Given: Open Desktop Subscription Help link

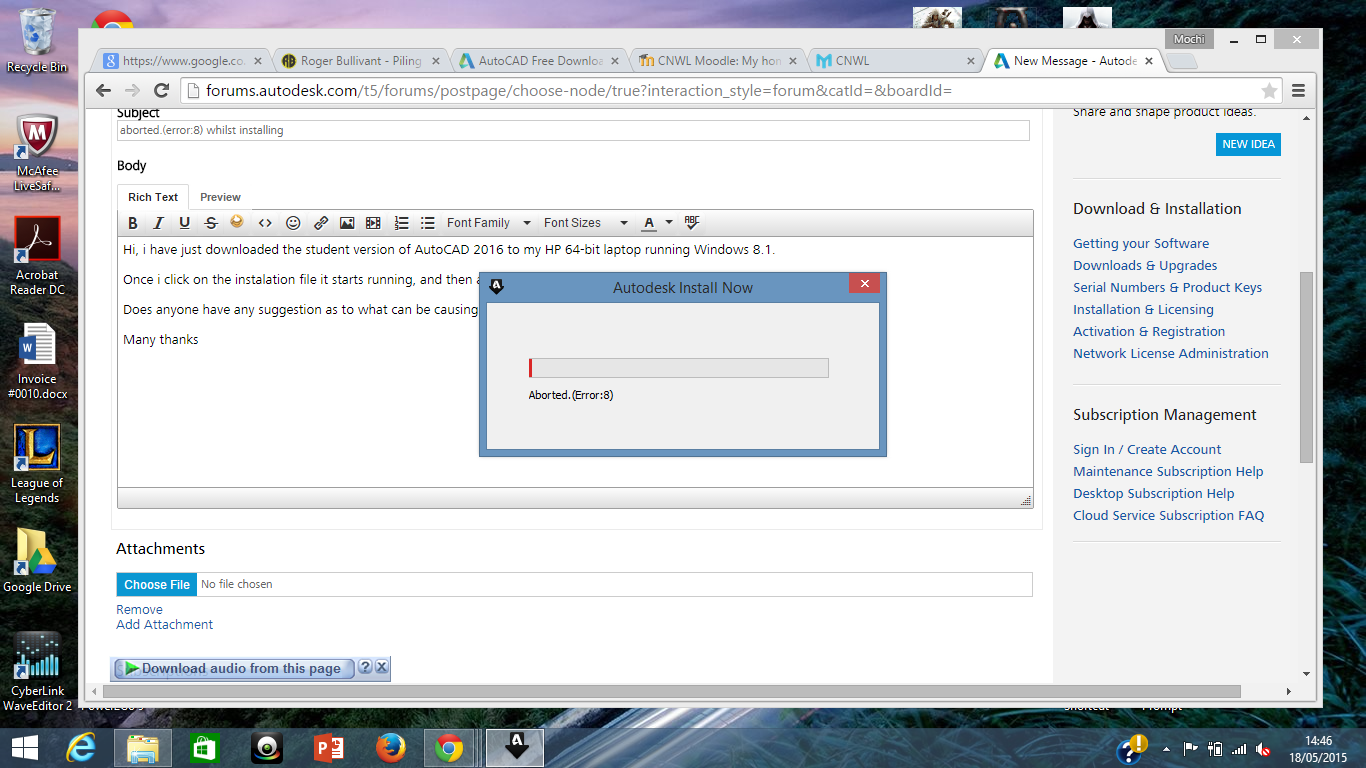Looking at the screenshot, I should 1153,493.
